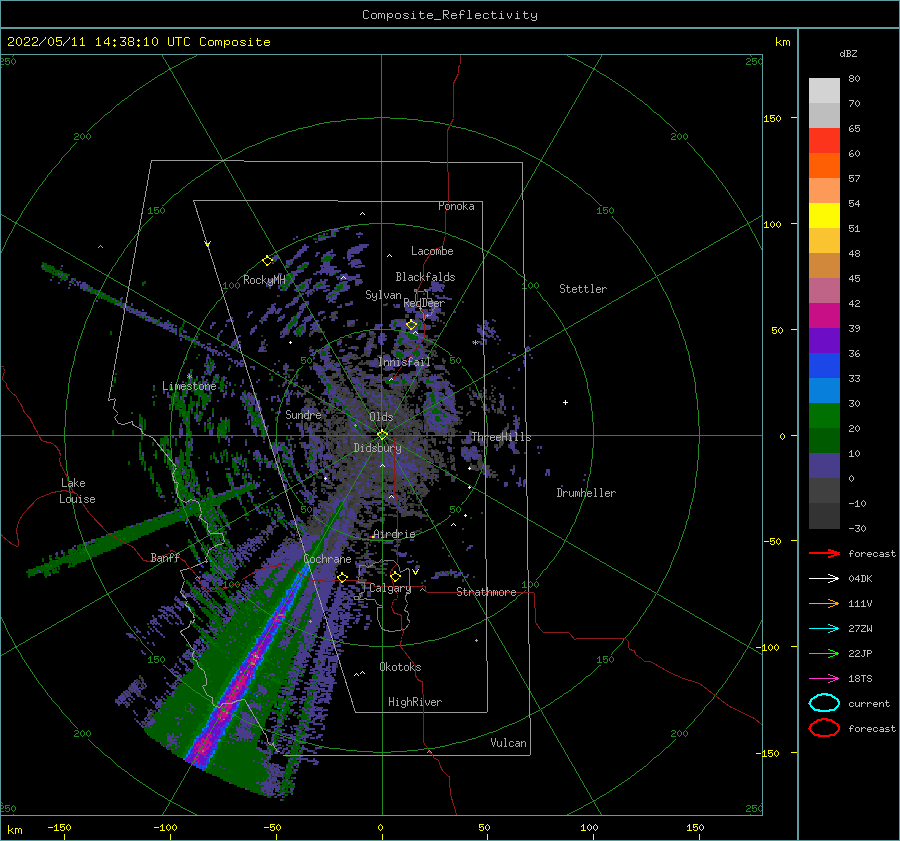This screenshot has width=900, height=841.
Task: Select the blue swatch between 36 and 33
Action: click(824, 365)
